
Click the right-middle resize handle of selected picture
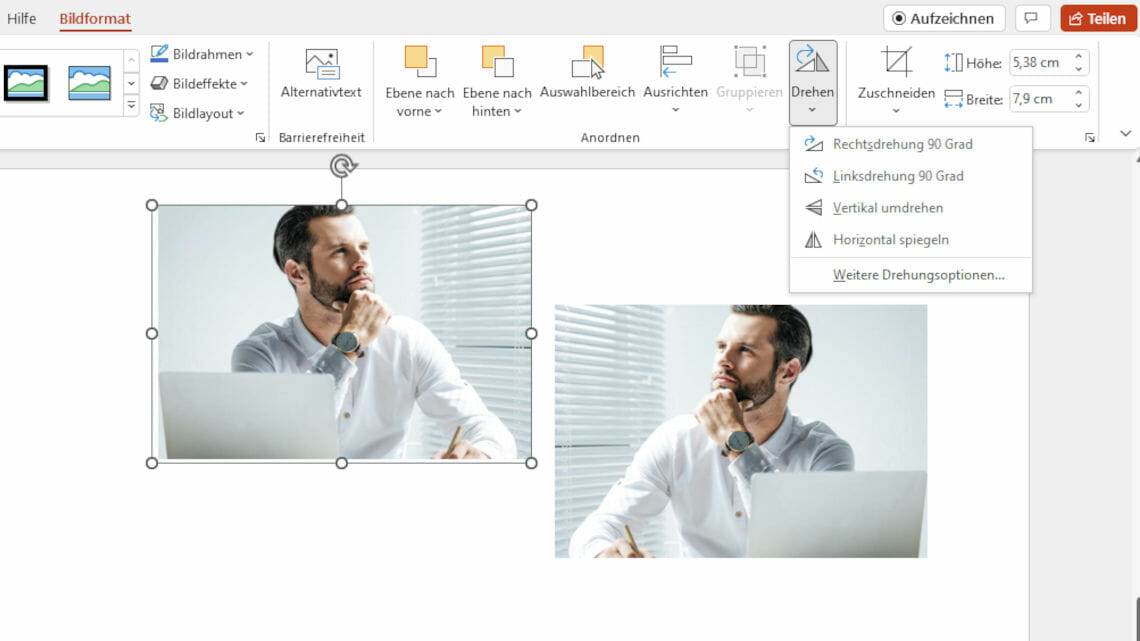pos(531,334)
